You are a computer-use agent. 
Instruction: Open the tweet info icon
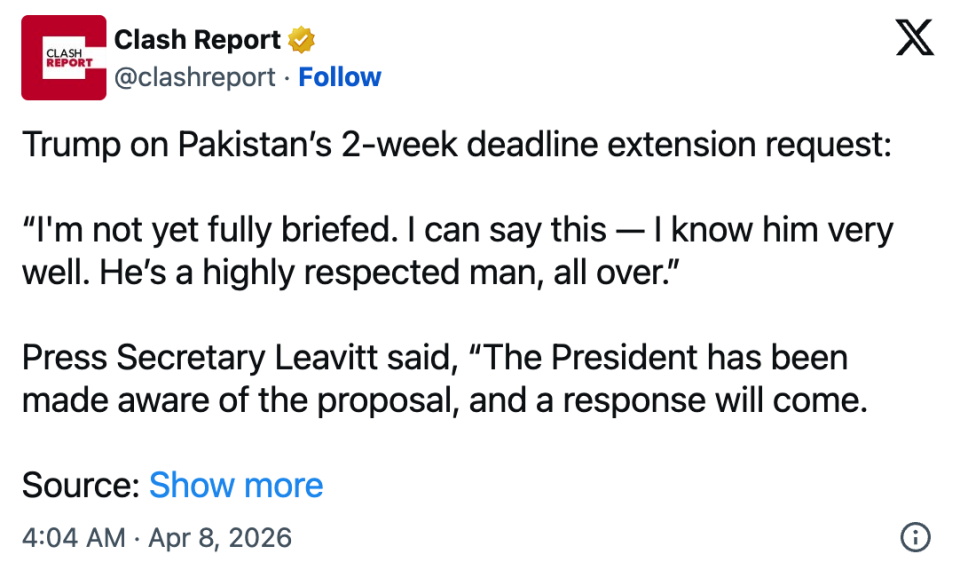coord(915,538)
